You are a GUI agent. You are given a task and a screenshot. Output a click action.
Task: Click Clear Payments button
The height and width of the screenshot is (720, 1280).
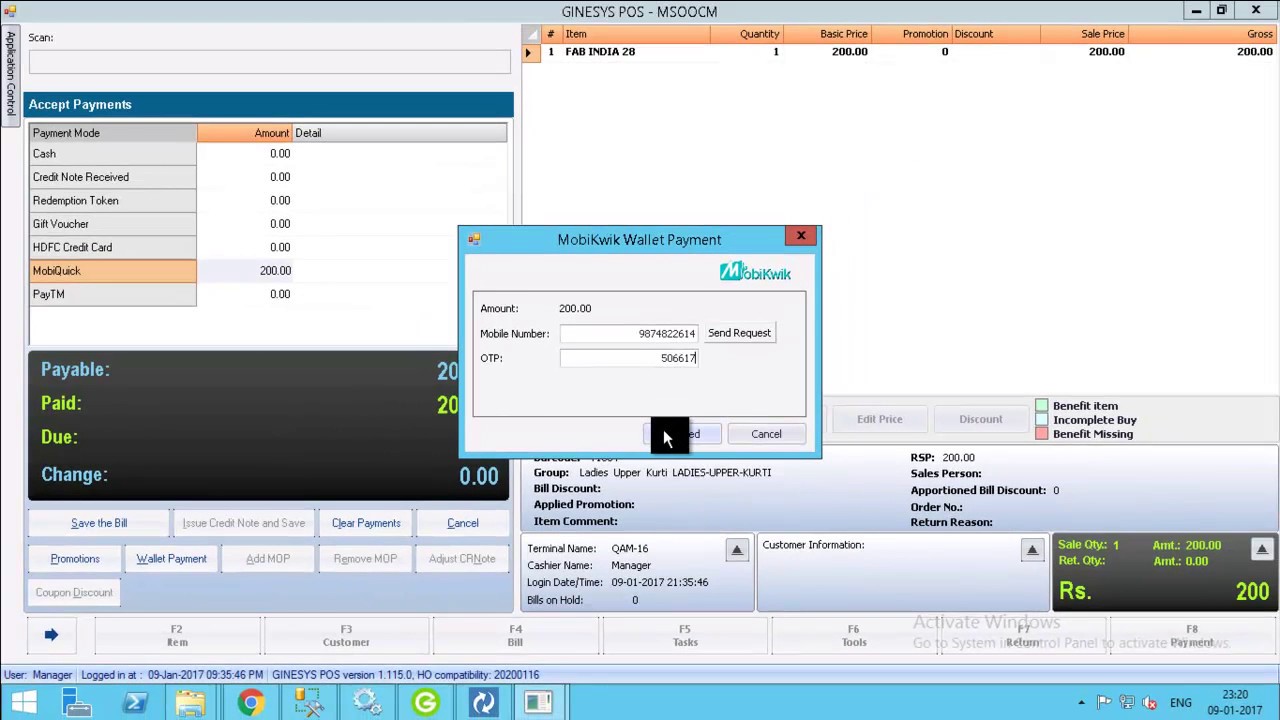(366, 523)
